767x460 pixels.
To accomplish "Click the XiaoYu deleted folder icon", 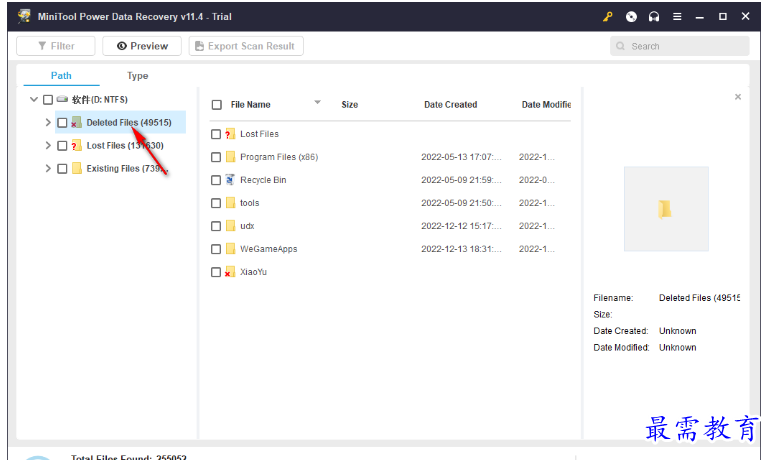I will click(230, 272).
